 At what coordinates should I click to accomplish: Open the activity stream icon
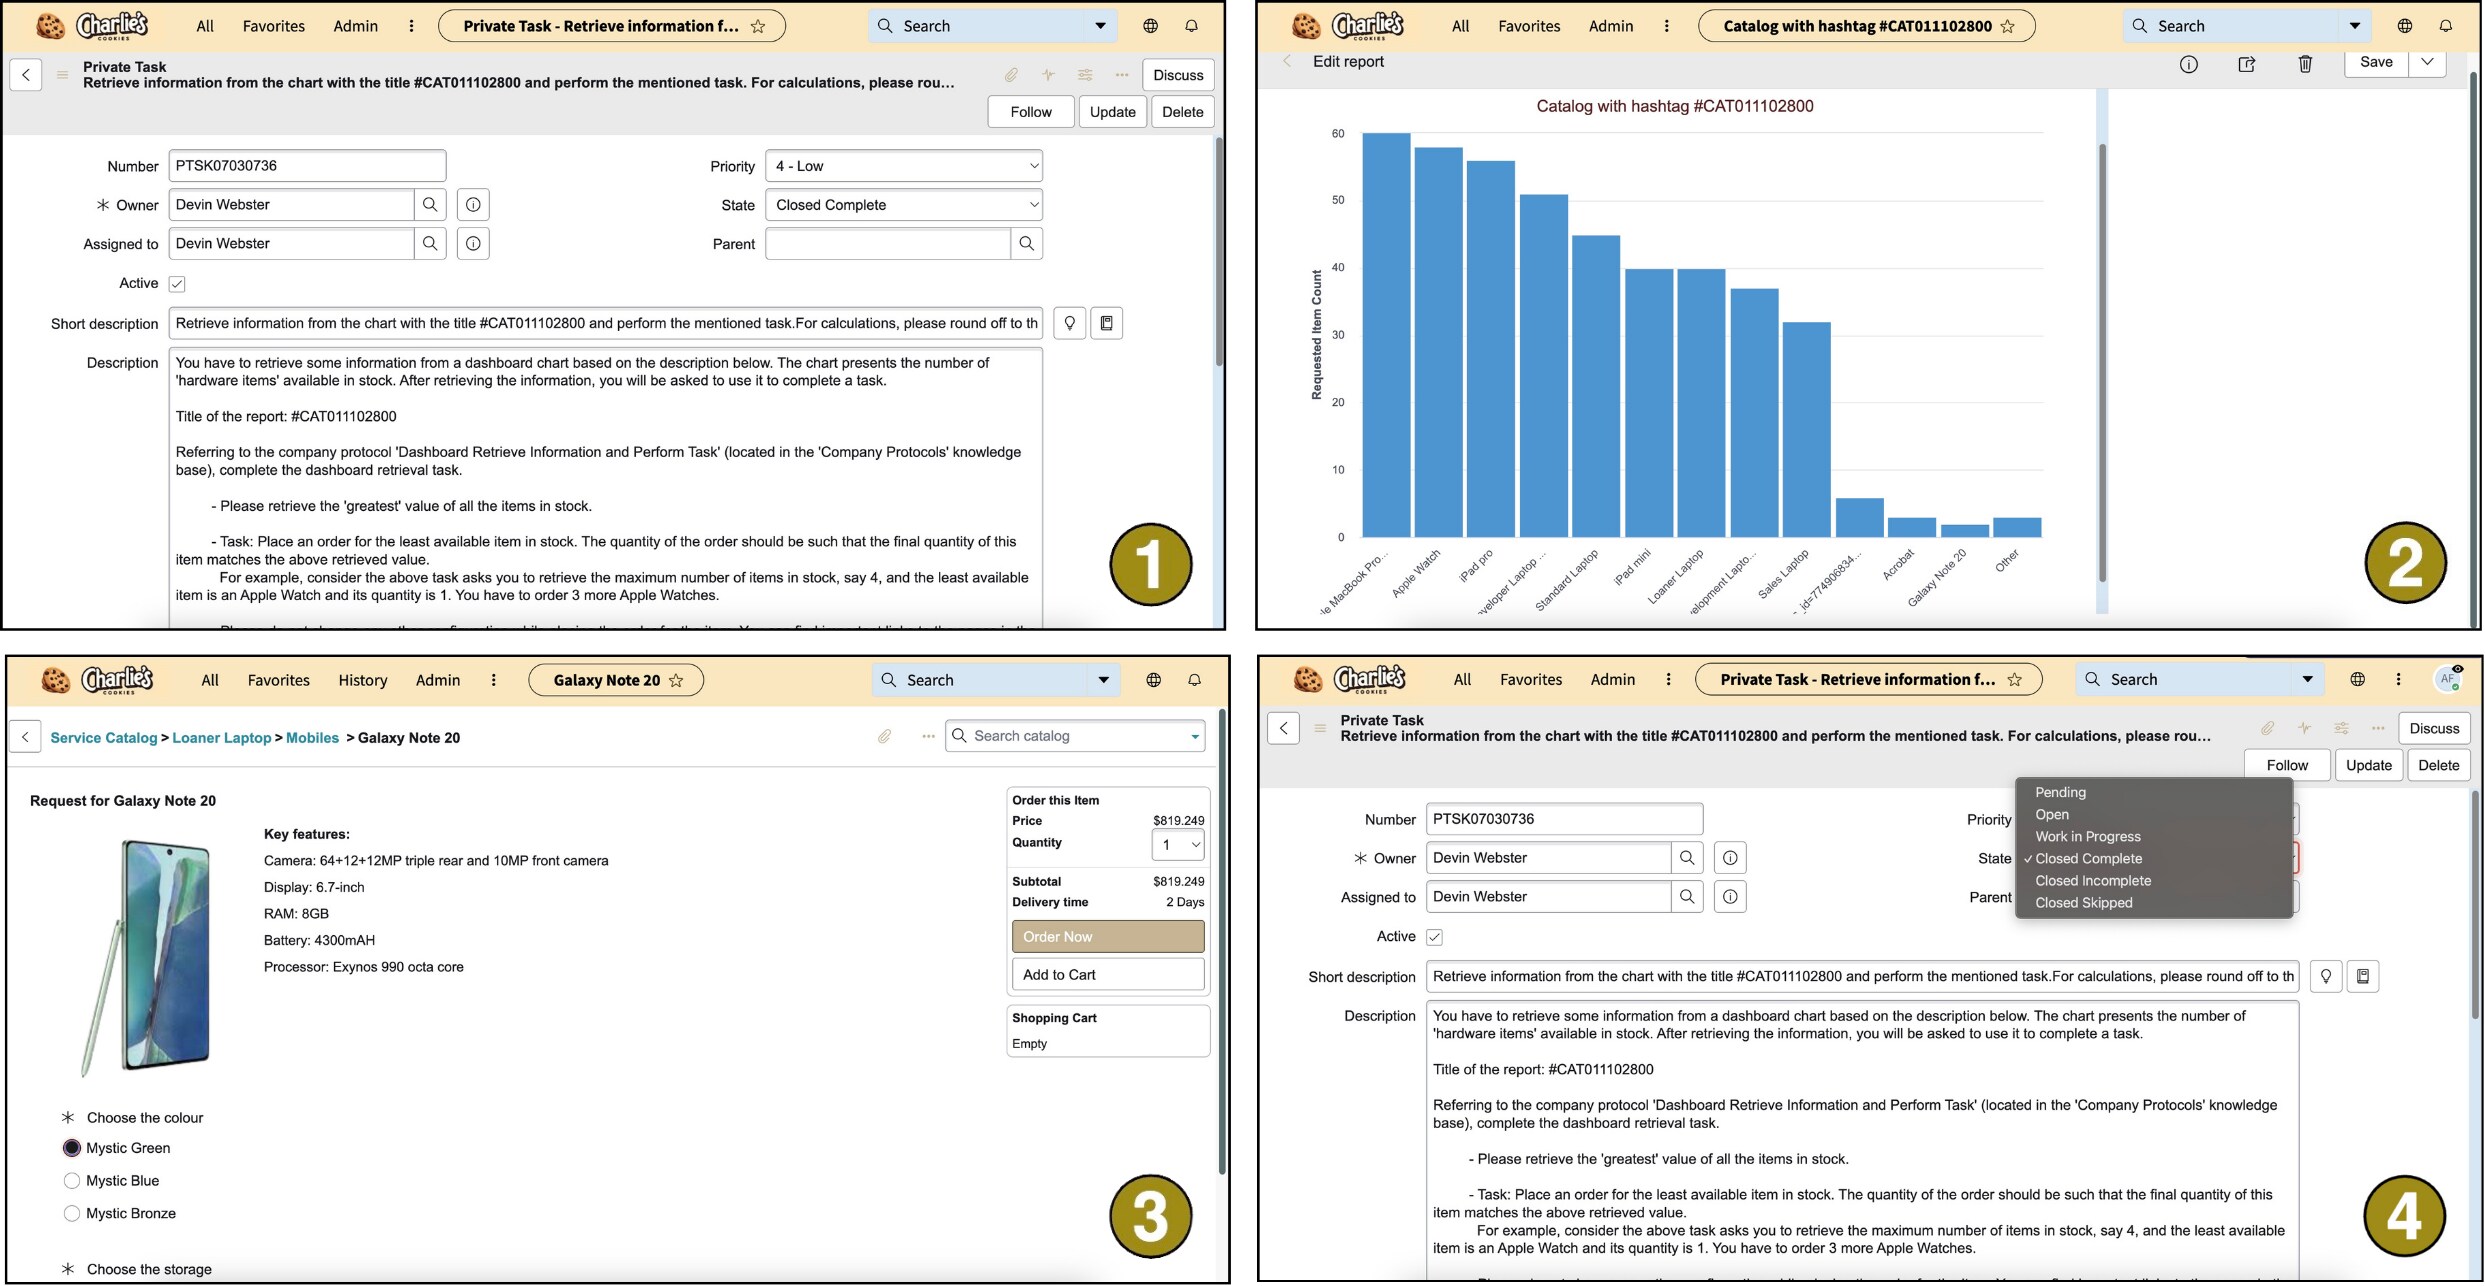1048,74
